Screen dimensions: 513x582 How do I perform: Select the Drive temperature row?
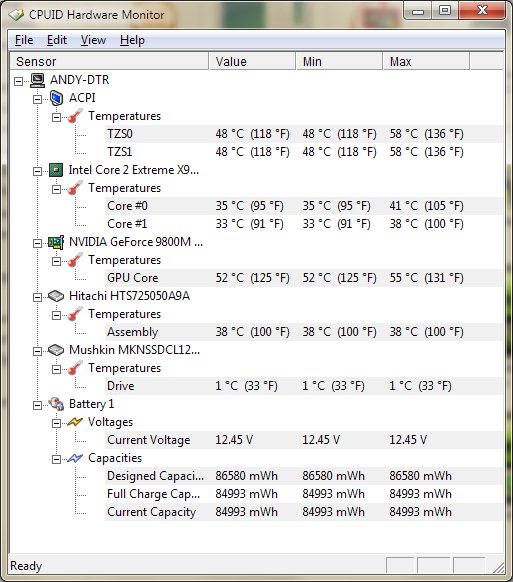click(x=304, y=386)
